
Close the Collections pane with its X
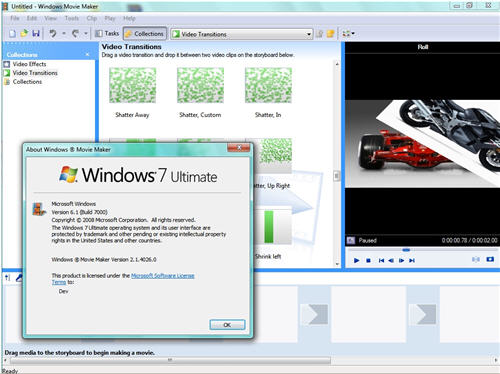[87, 54]
